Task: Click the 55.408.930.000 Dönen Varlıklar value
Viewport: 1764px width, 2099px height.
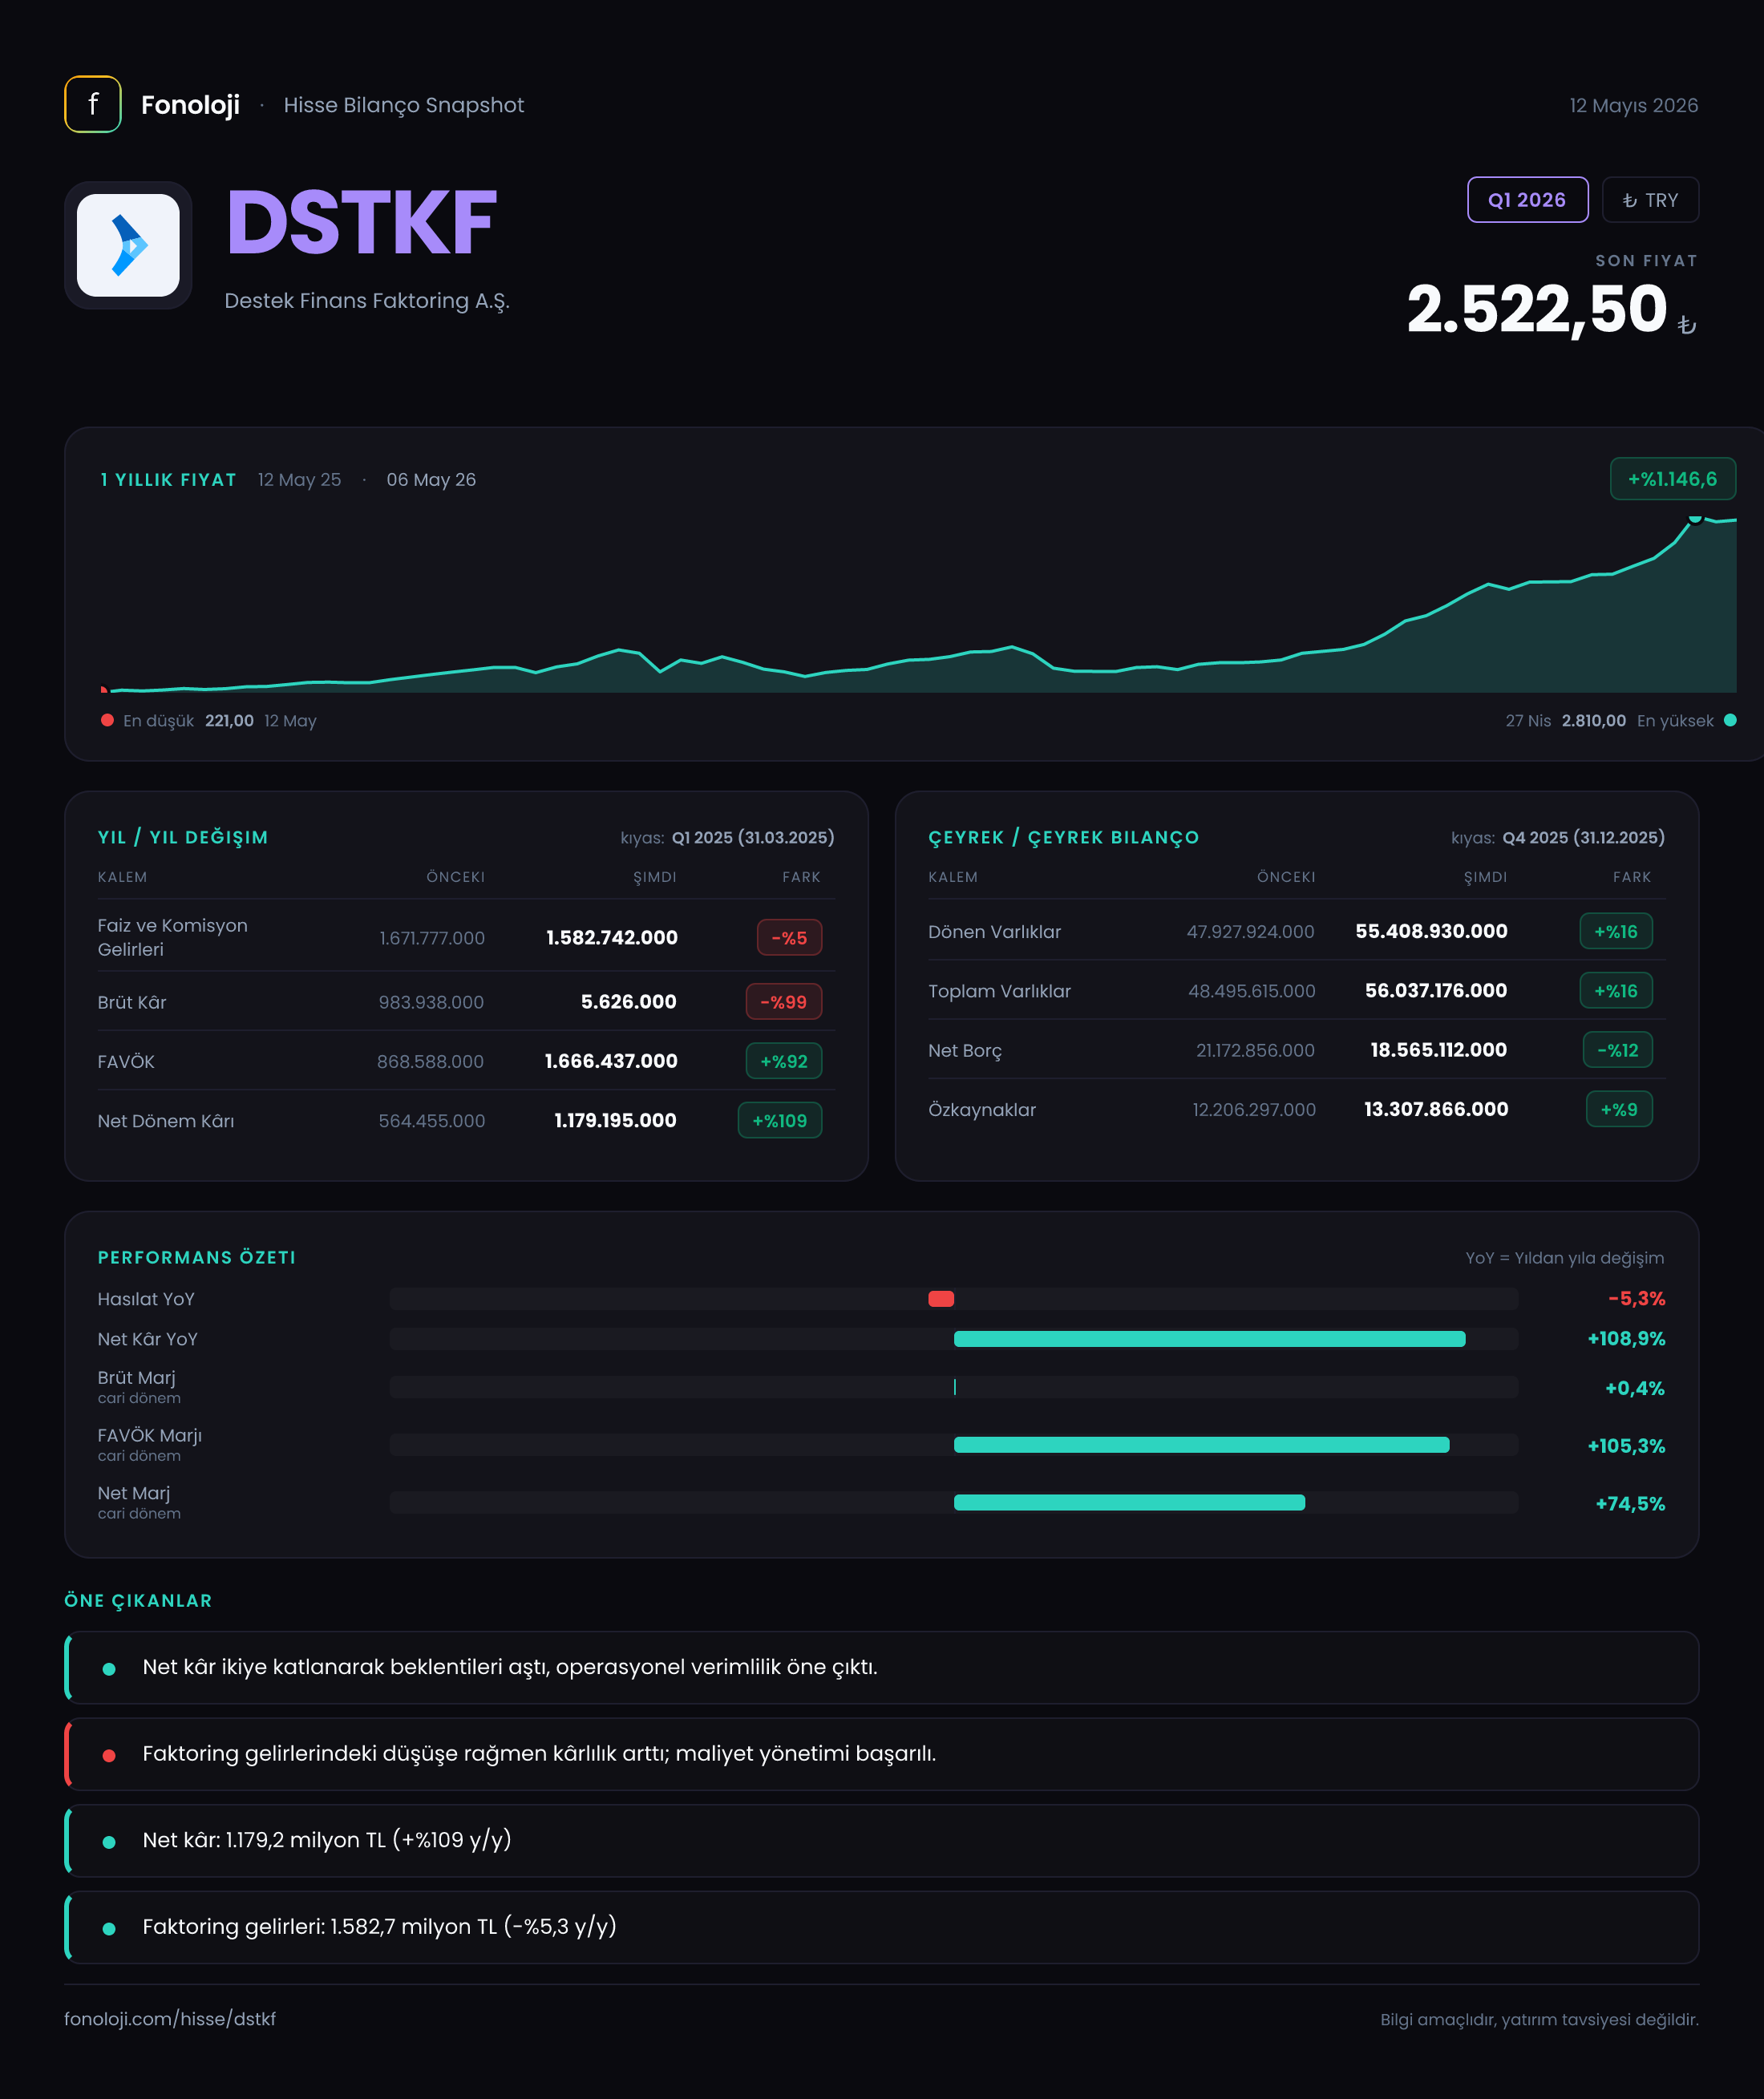Action: tap(1431, 931)
